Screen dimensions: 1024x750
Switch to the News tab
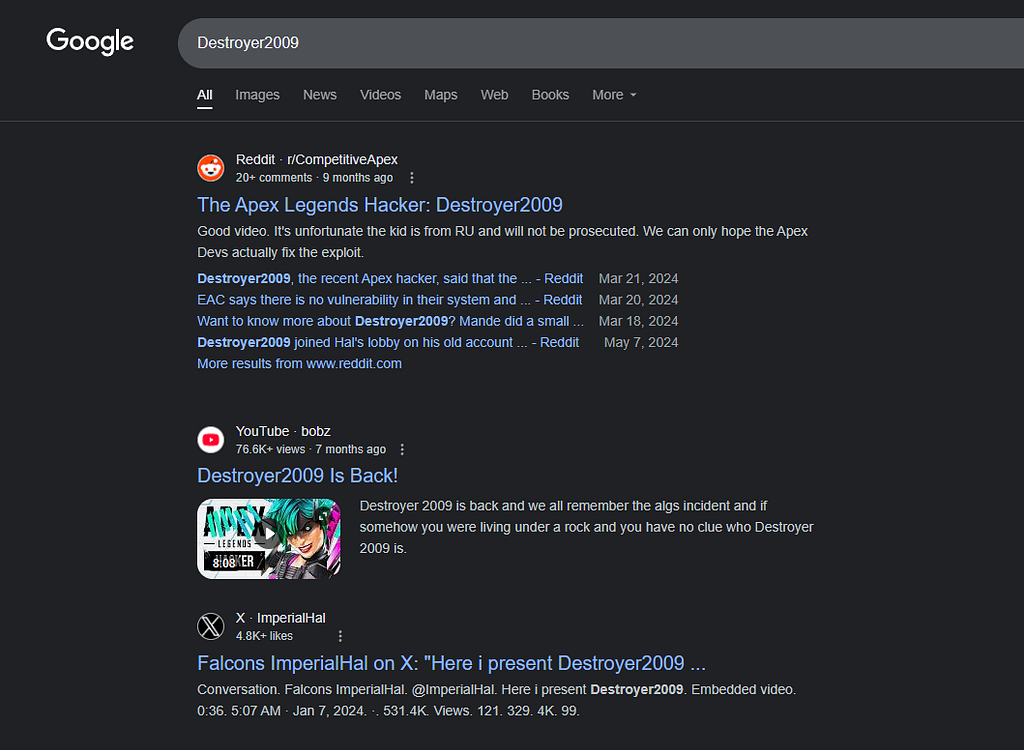click(320, 95)
